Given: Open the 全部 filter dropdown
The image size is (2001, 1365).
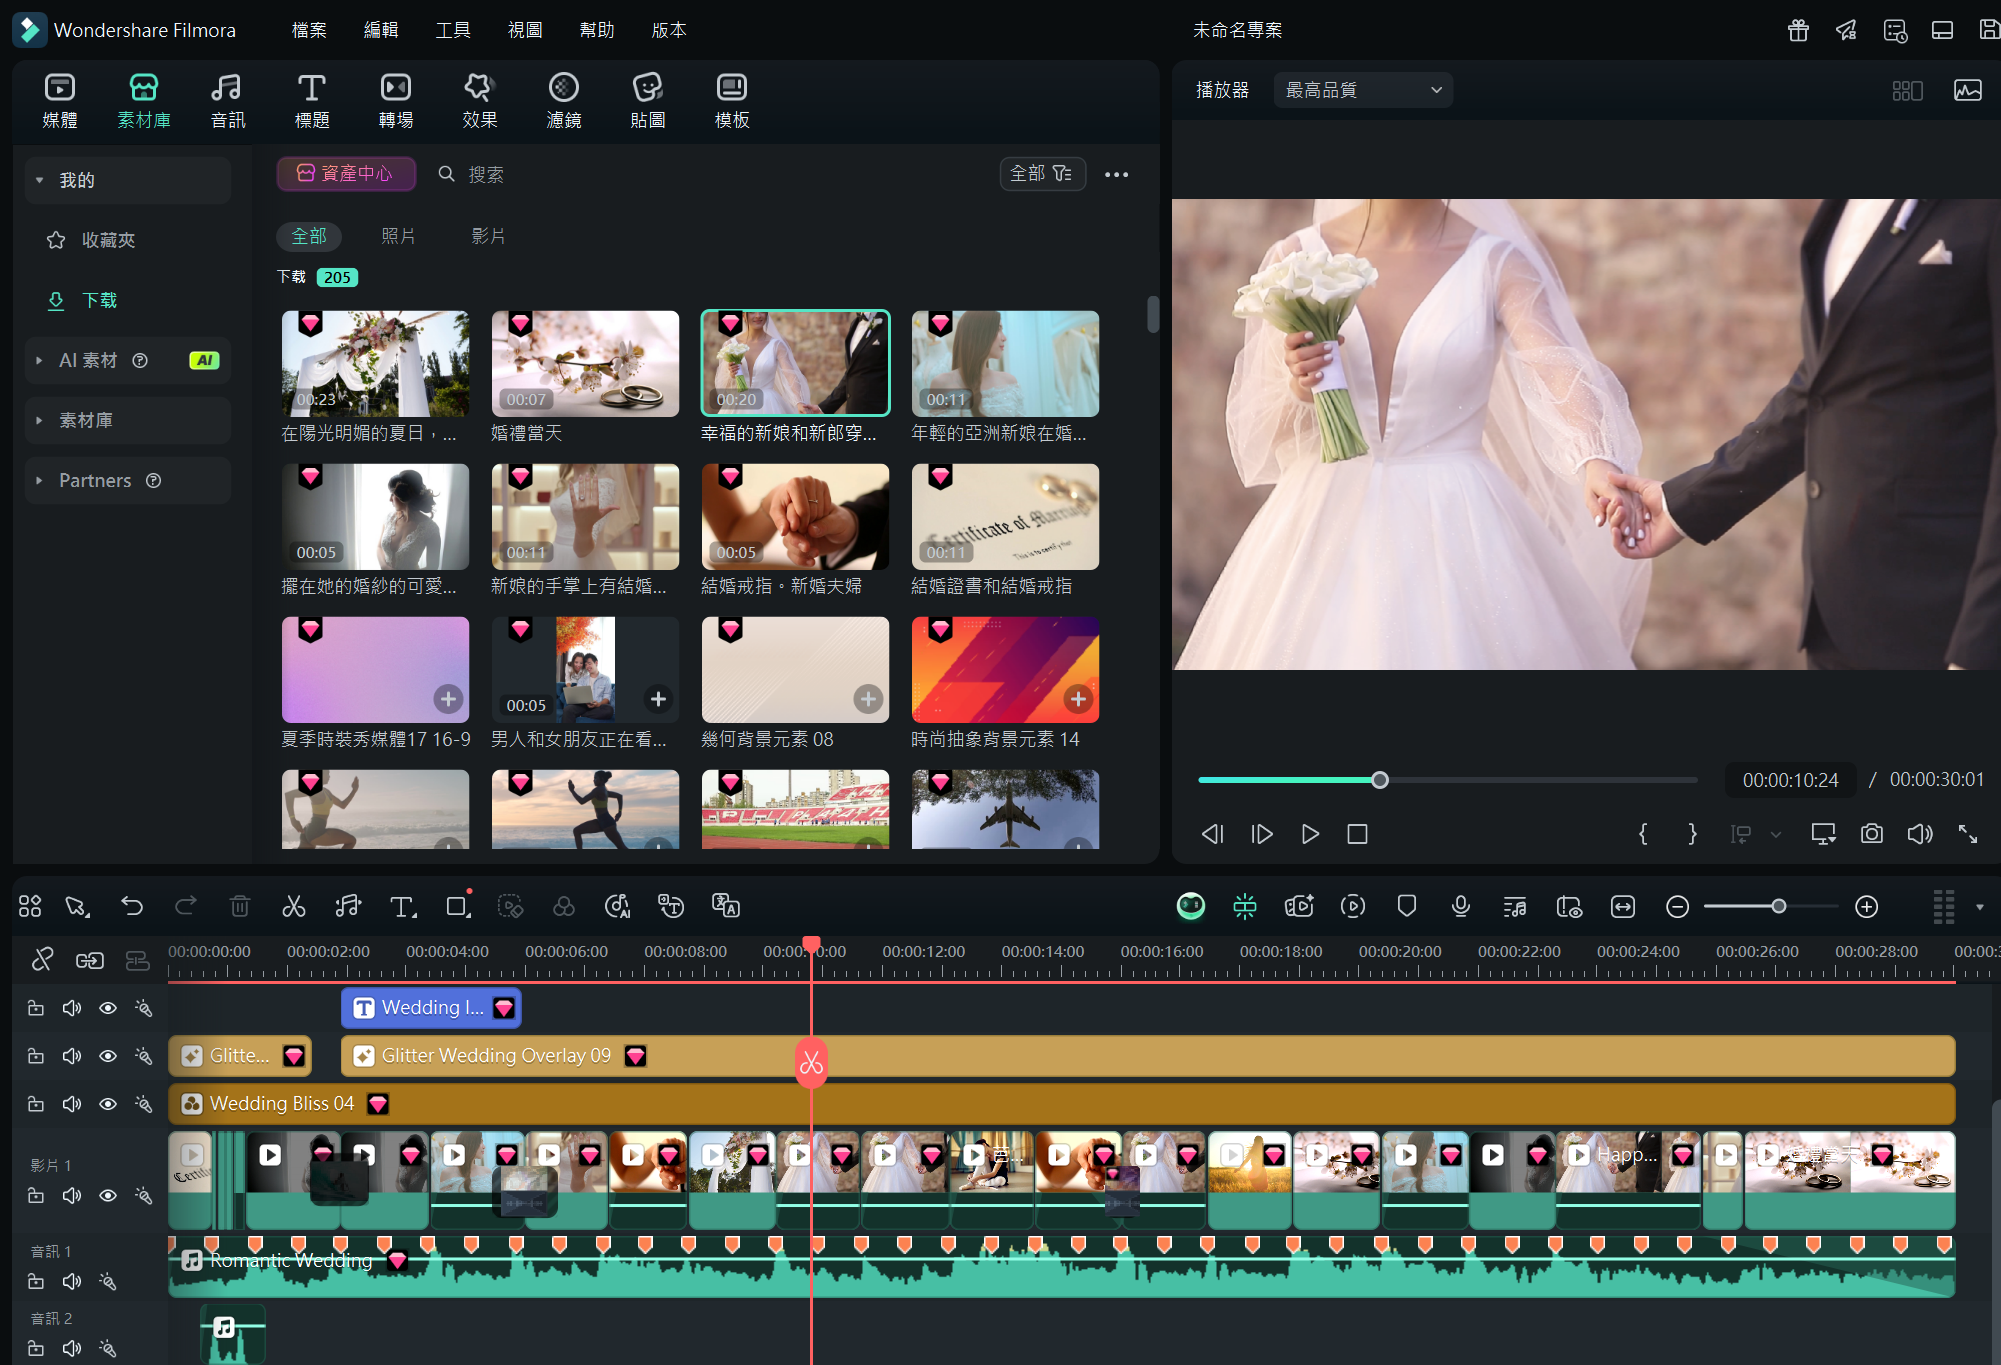Looking at the screenshot, I should pyautogui.click(x=1042, y=174).
